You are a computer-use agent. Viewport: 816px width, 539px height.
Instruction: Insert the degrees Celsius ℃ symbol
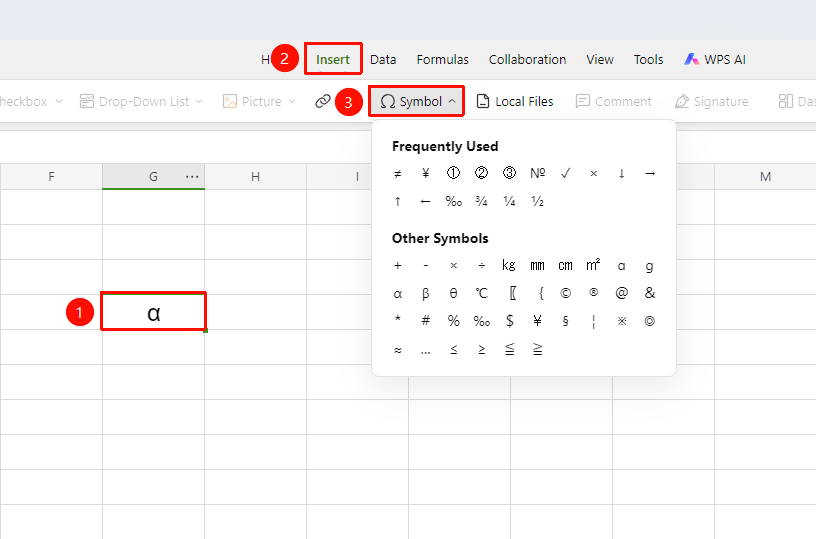point(481,294)
